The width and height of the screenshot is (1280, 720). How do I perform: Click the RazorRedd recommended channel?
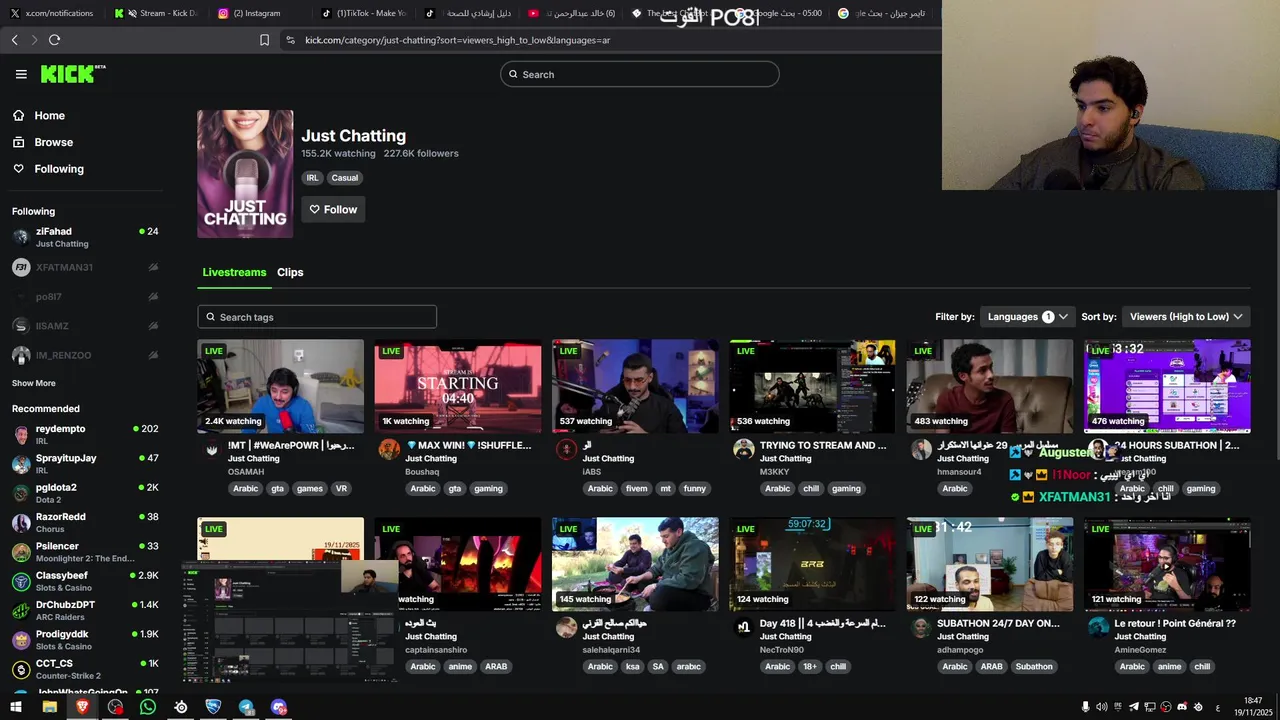[85, 522]
